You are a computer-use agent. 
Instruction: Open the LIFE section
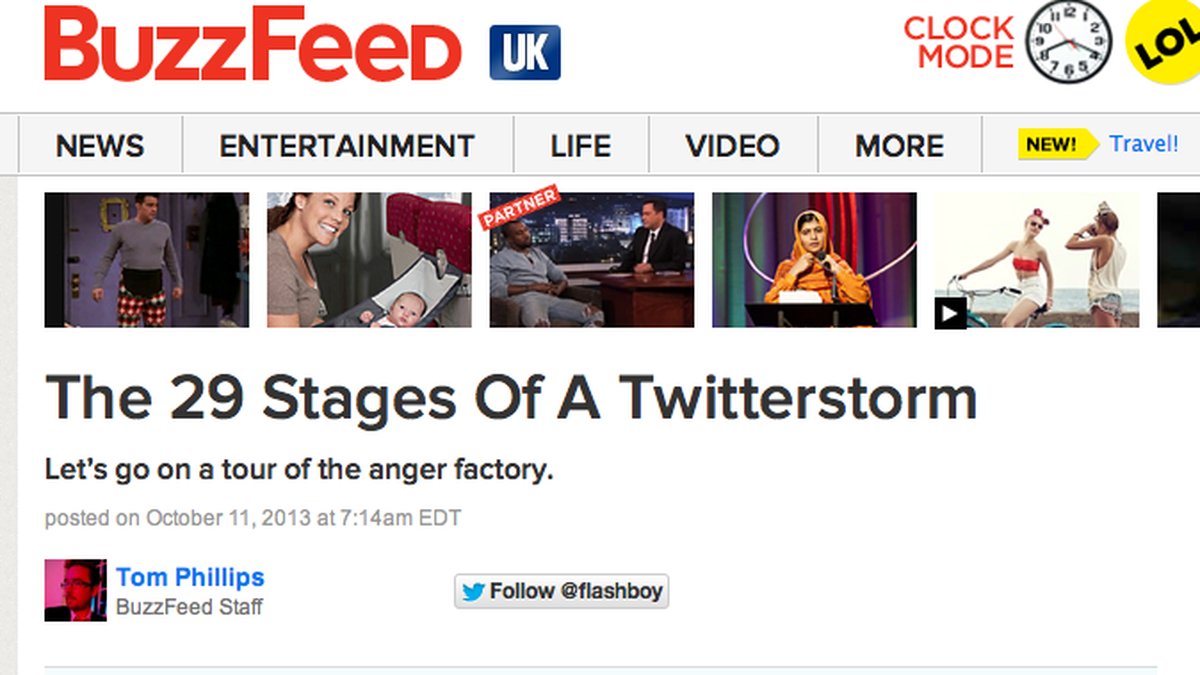(581, 146)
